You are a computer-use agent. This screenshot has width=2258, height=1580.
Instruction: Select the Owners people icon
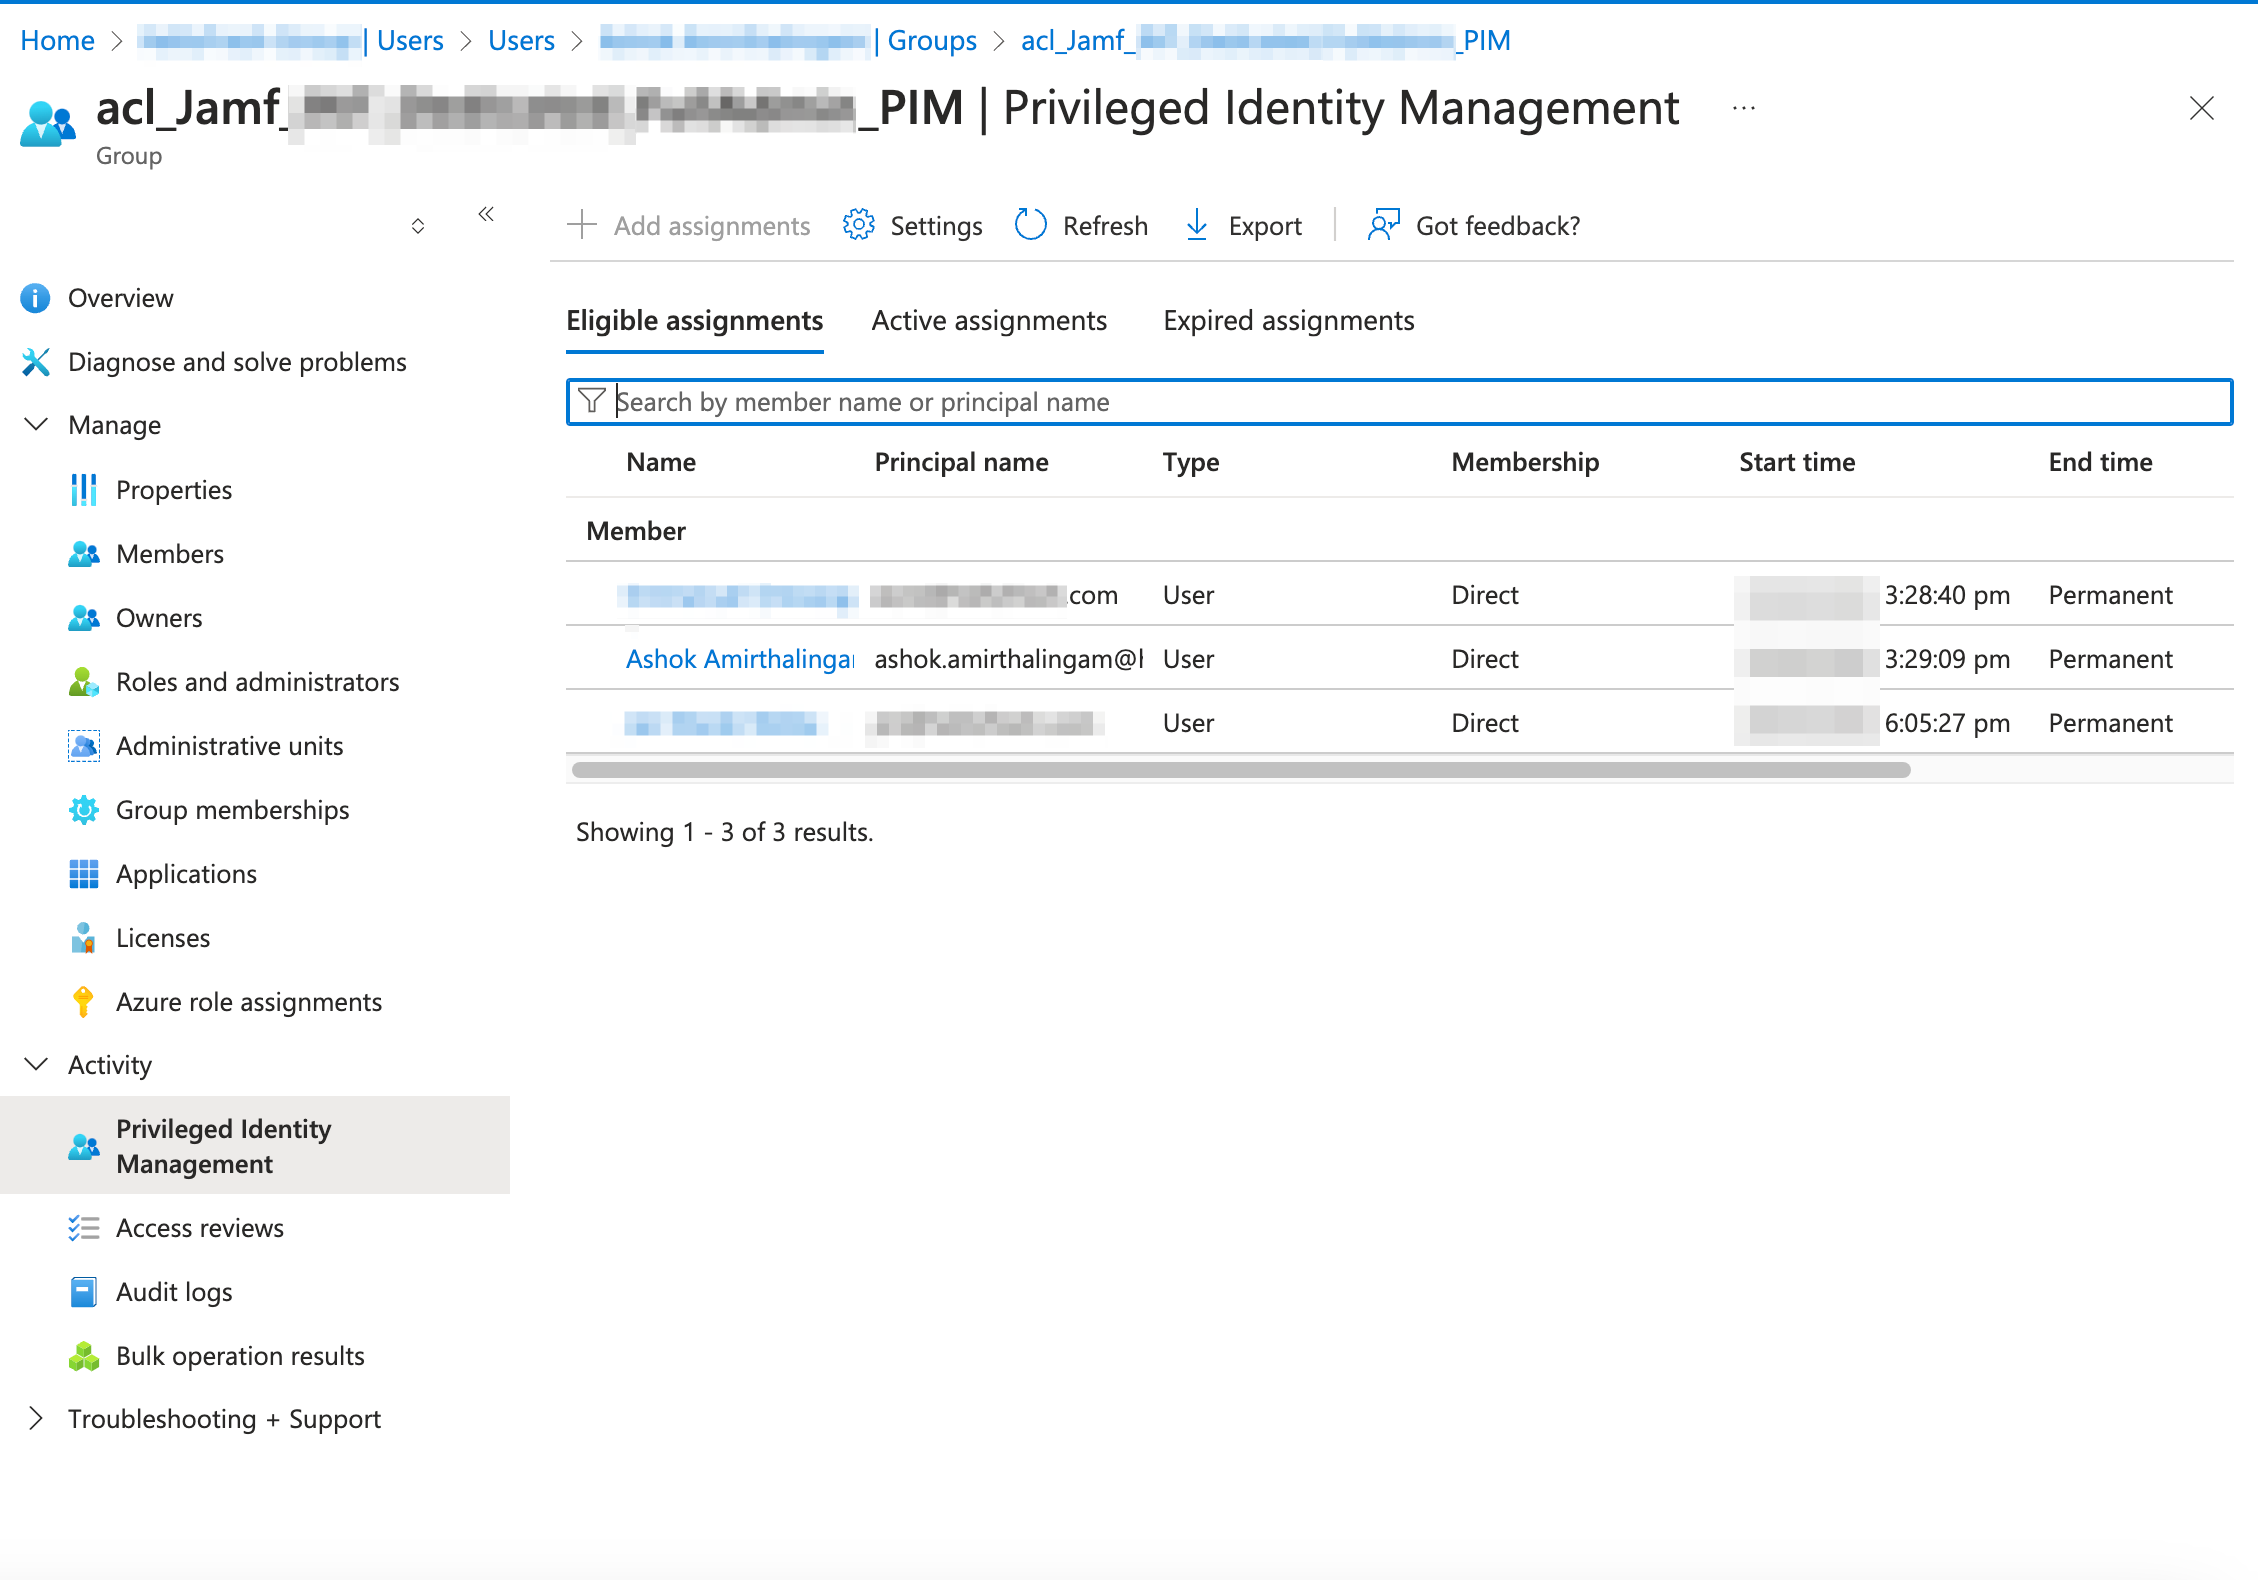pos(84,618)
